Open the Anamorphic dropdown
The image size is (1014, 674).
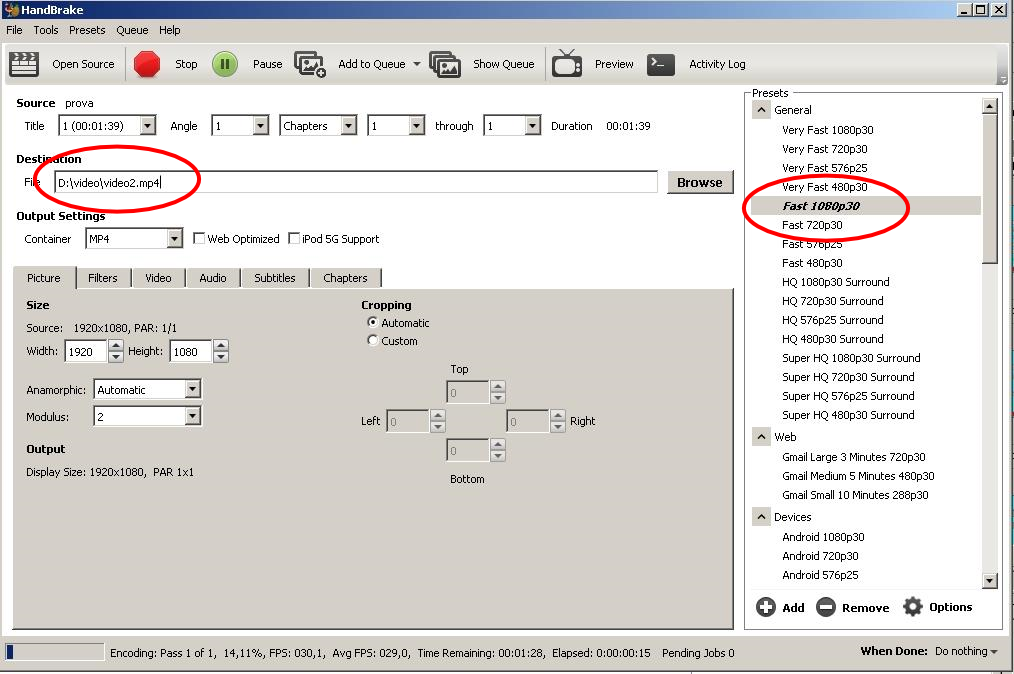click(193, 389)
